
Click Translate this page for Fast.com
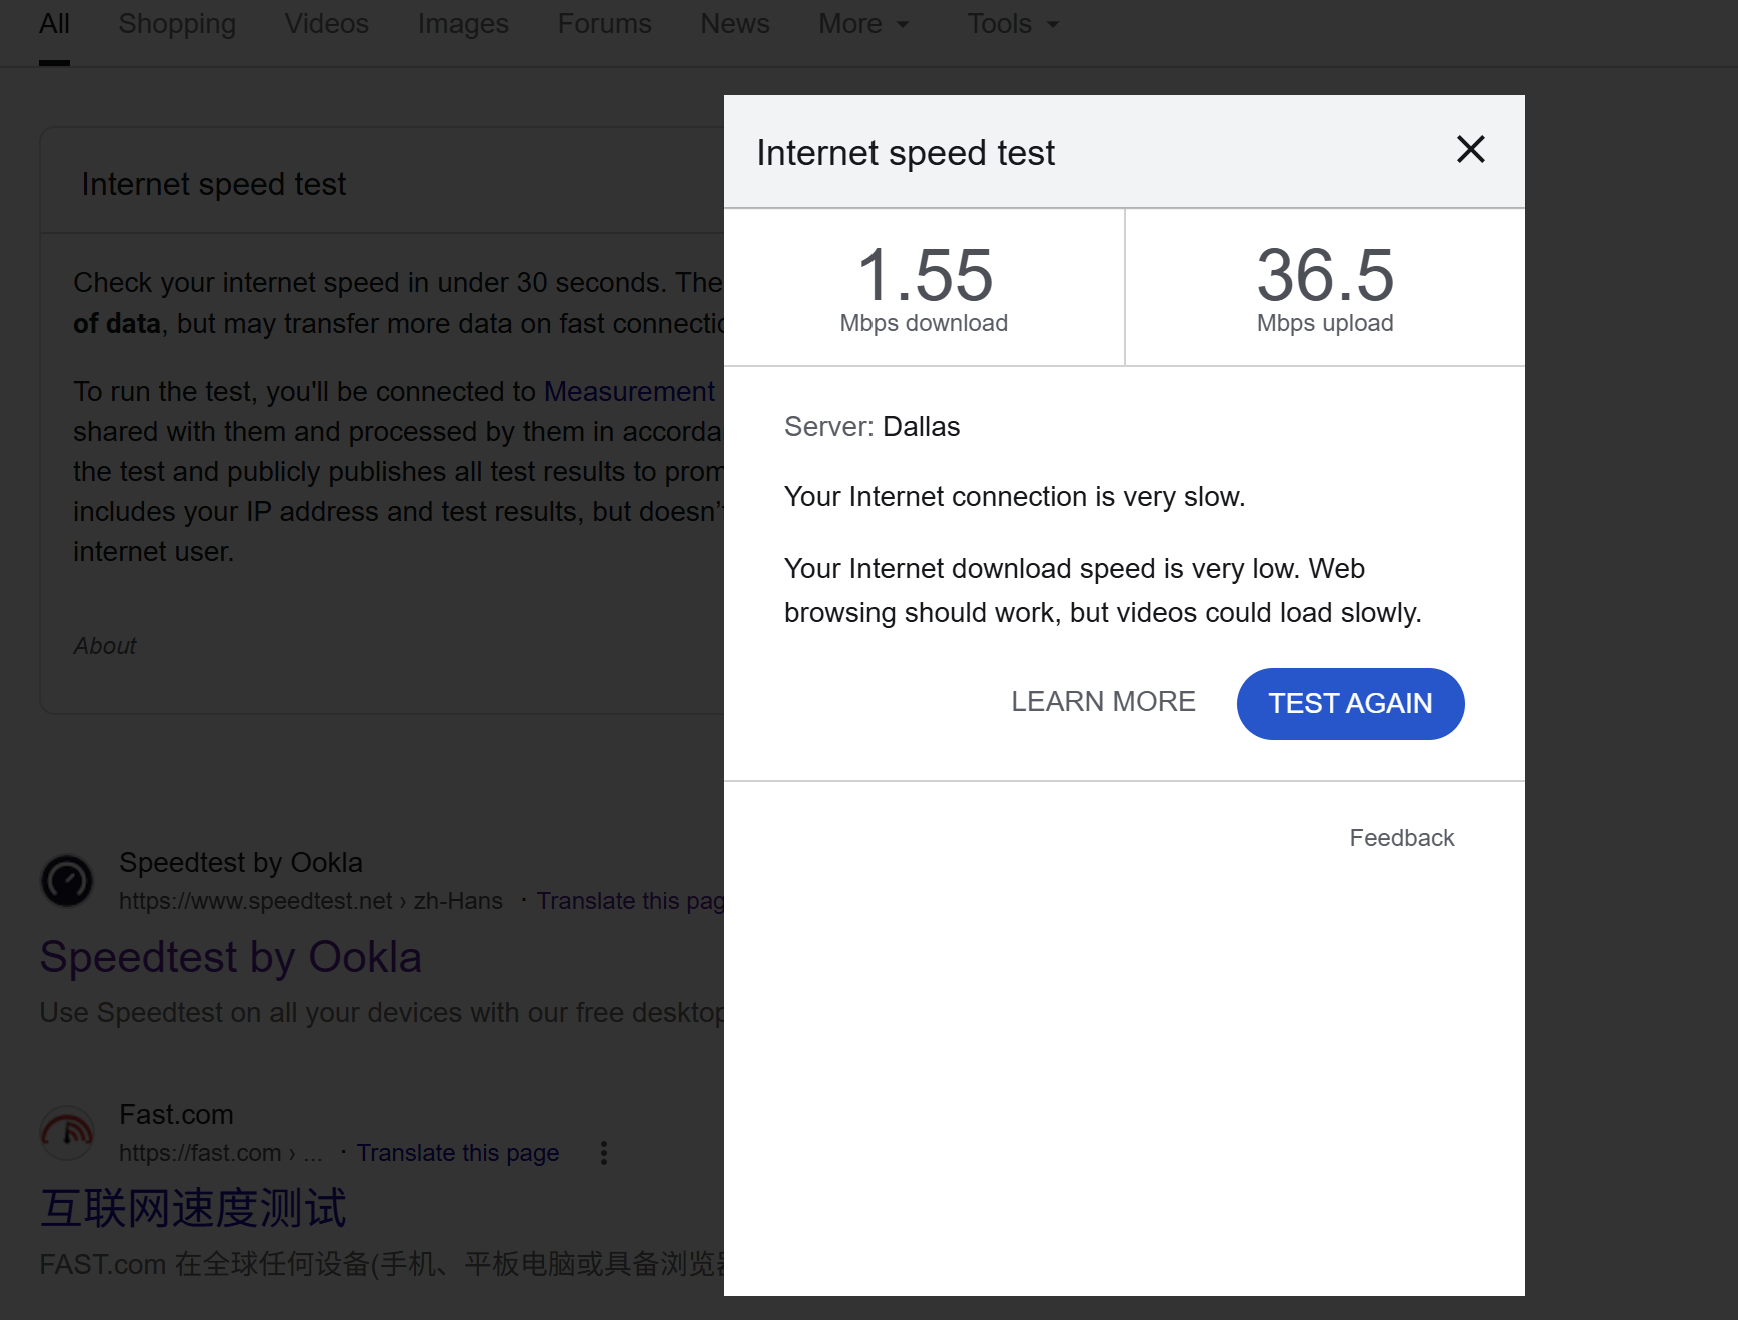click(x=458, y=1153)
